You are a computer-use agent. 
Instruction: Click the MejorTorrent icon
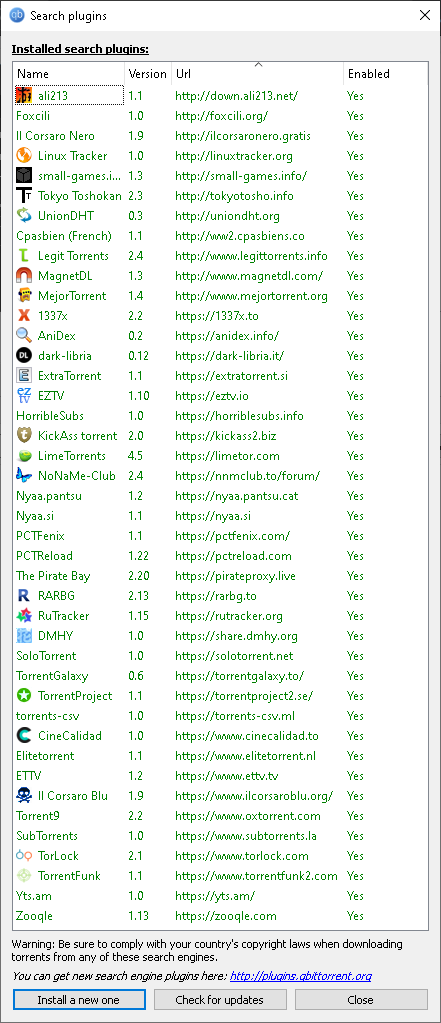pos(23,296)
